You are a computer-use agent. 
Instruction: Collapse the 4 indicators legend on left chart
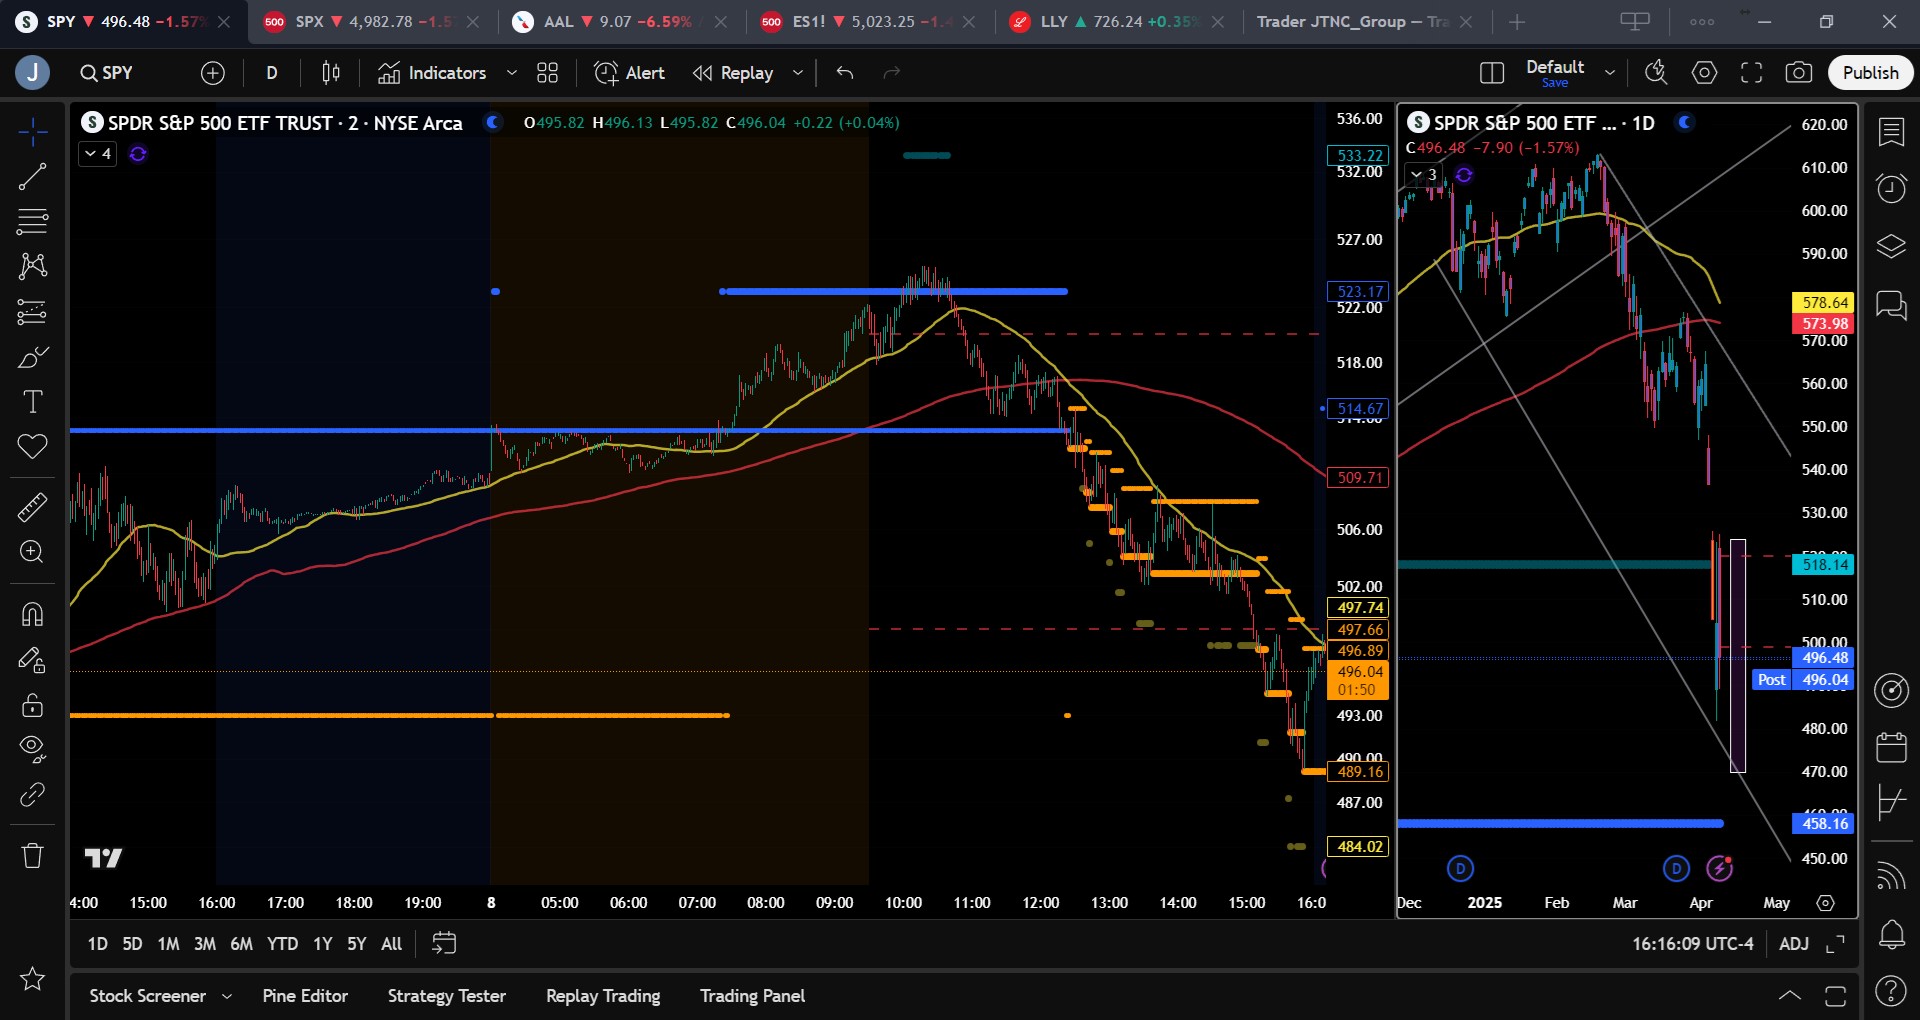98,154
